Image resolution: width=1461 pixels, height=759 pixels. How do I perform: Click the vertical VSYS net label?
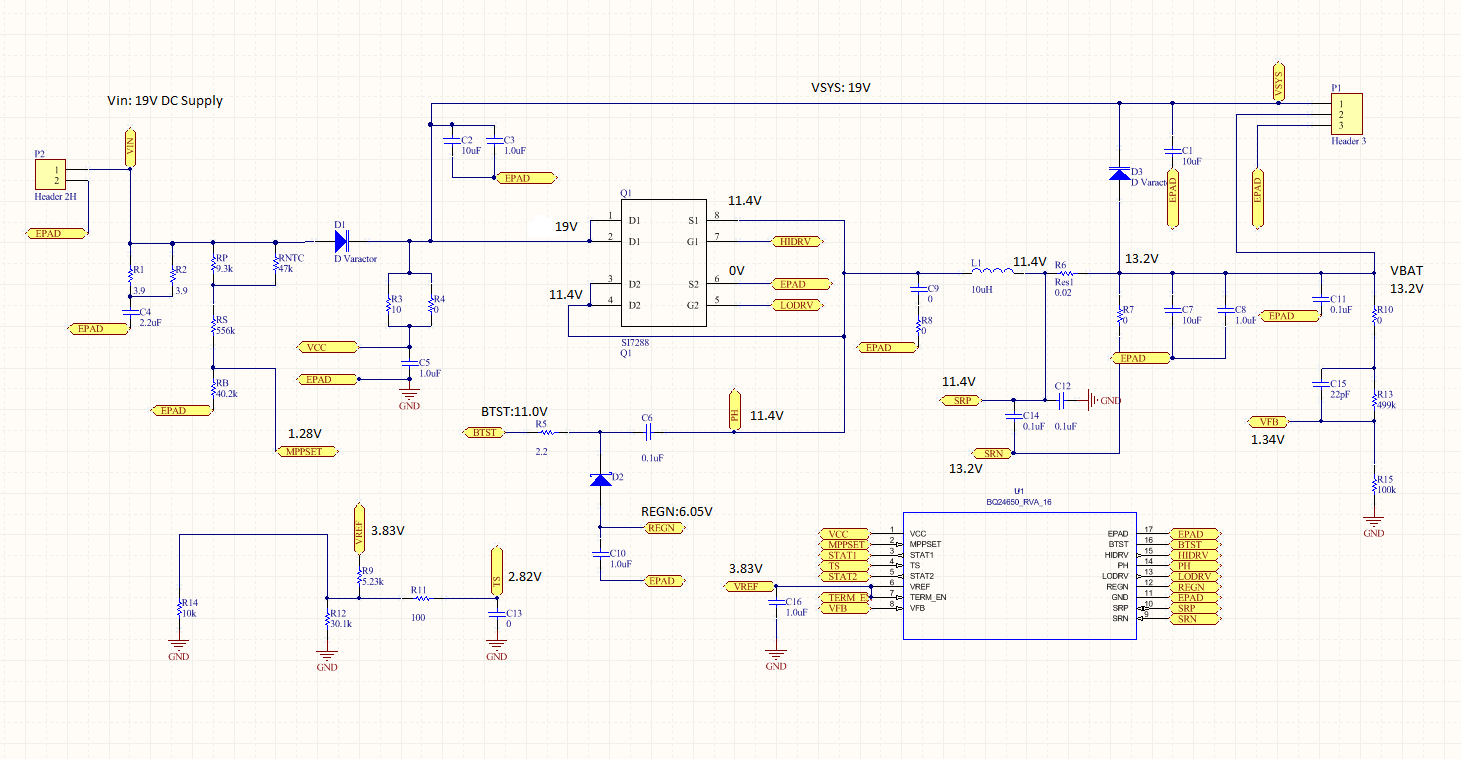tap(1279, 80)
